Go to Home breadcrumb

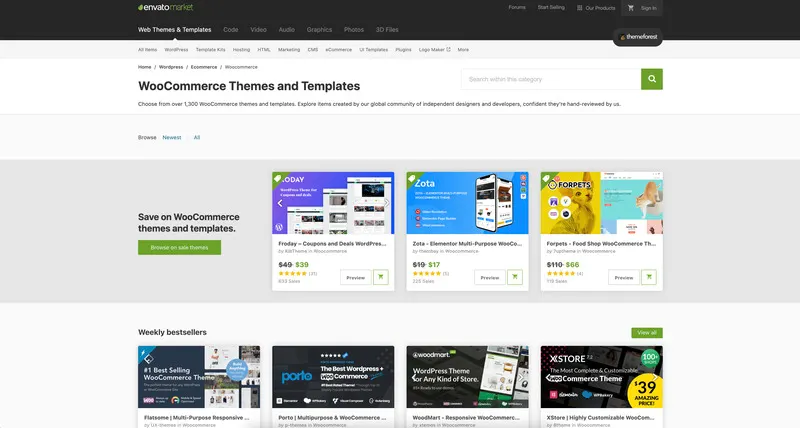point(144,67)
